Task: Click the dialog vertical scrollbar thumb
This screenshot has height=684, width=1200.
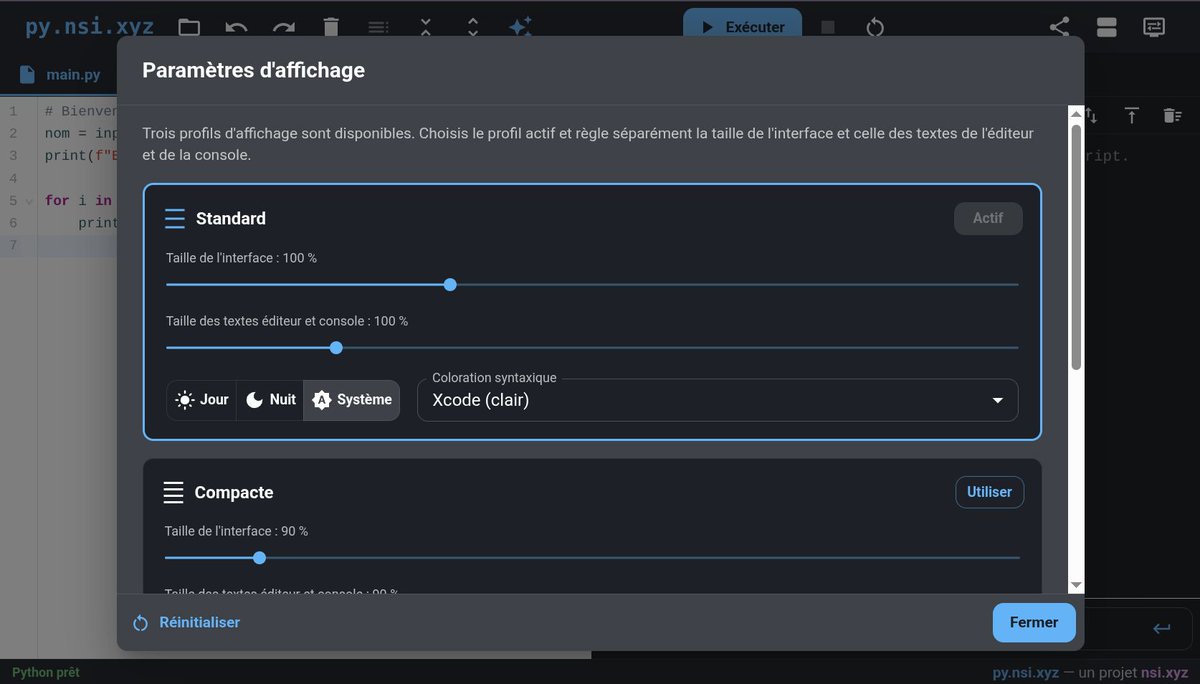Action: coord(1076,247)
